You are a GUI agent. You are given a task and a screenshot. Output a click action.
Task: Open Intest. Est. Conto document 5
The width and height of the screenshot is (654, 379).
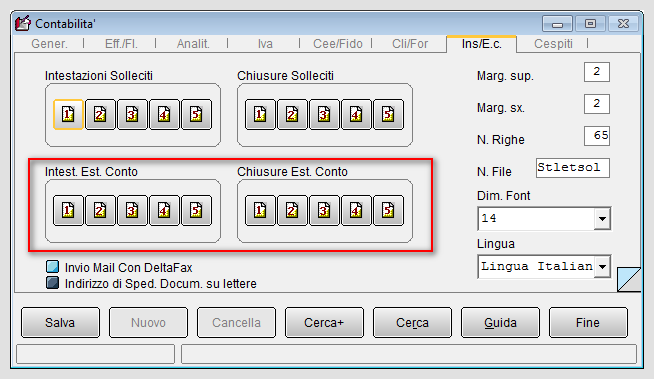(x=196, y=211)
